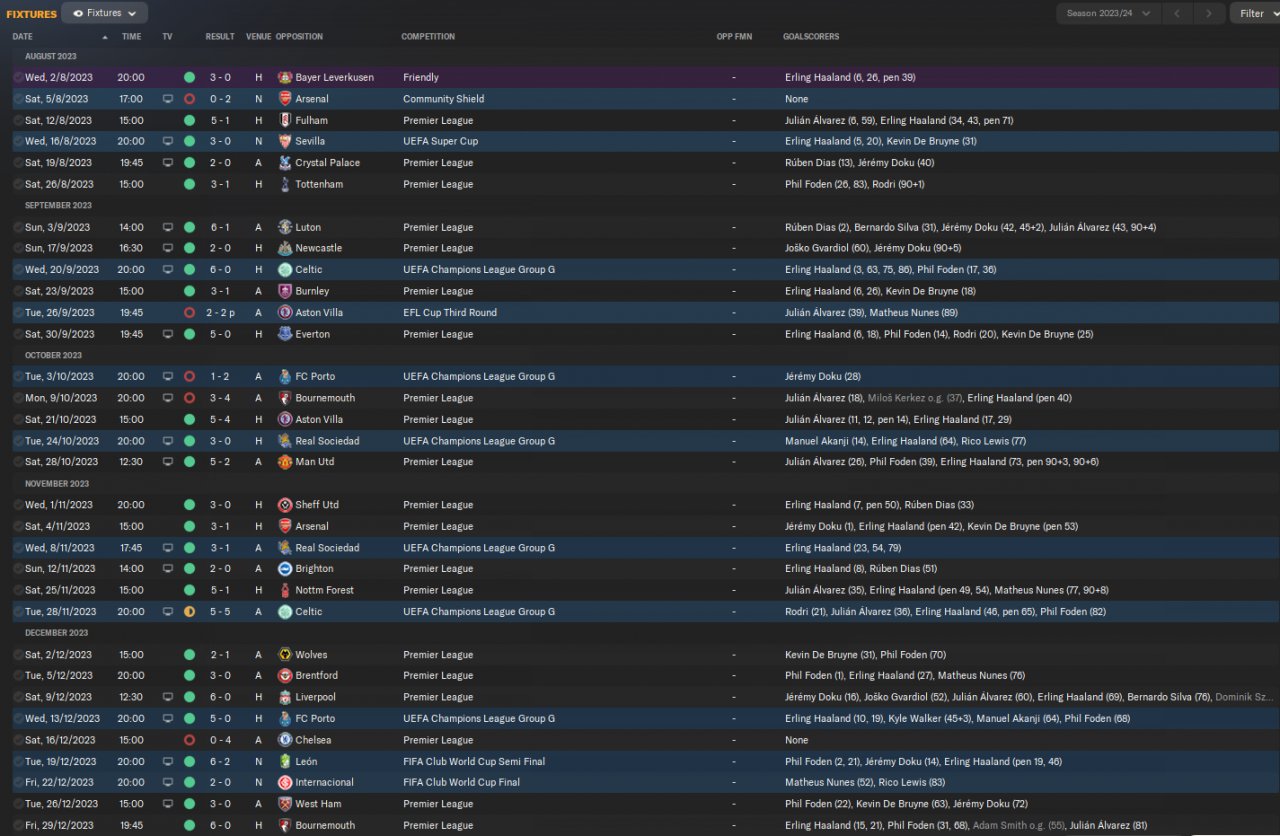Click the Burnley club badge

coord(285,291)
